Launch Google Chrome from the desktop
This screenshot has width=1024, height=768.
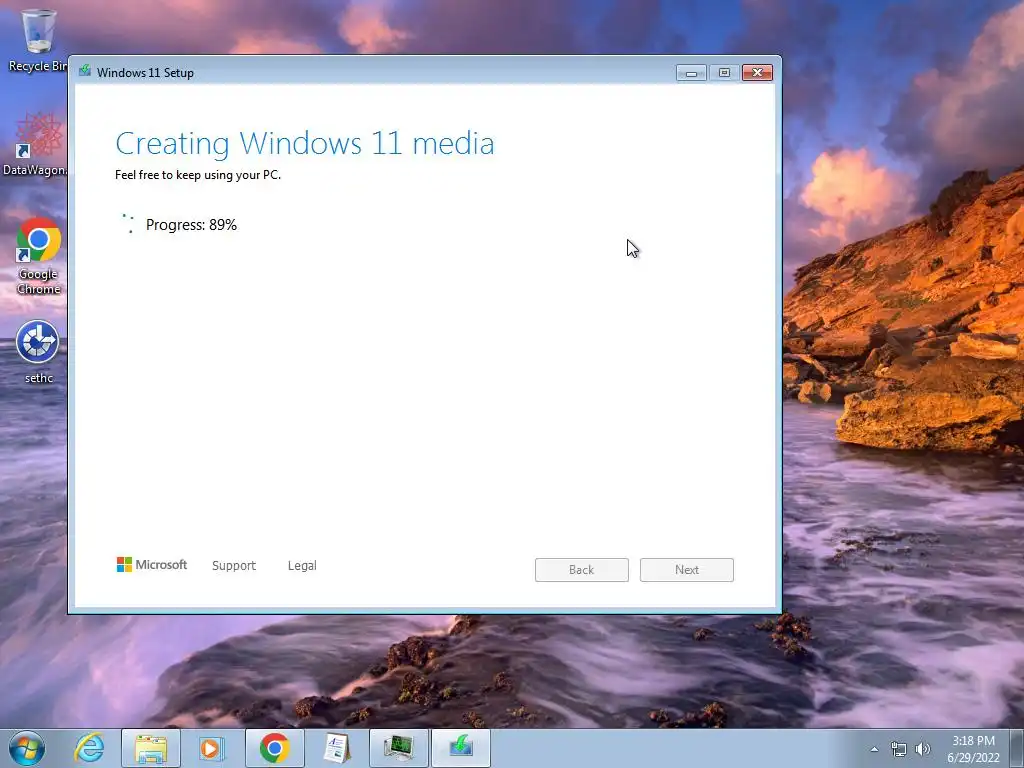pos(38,256)
